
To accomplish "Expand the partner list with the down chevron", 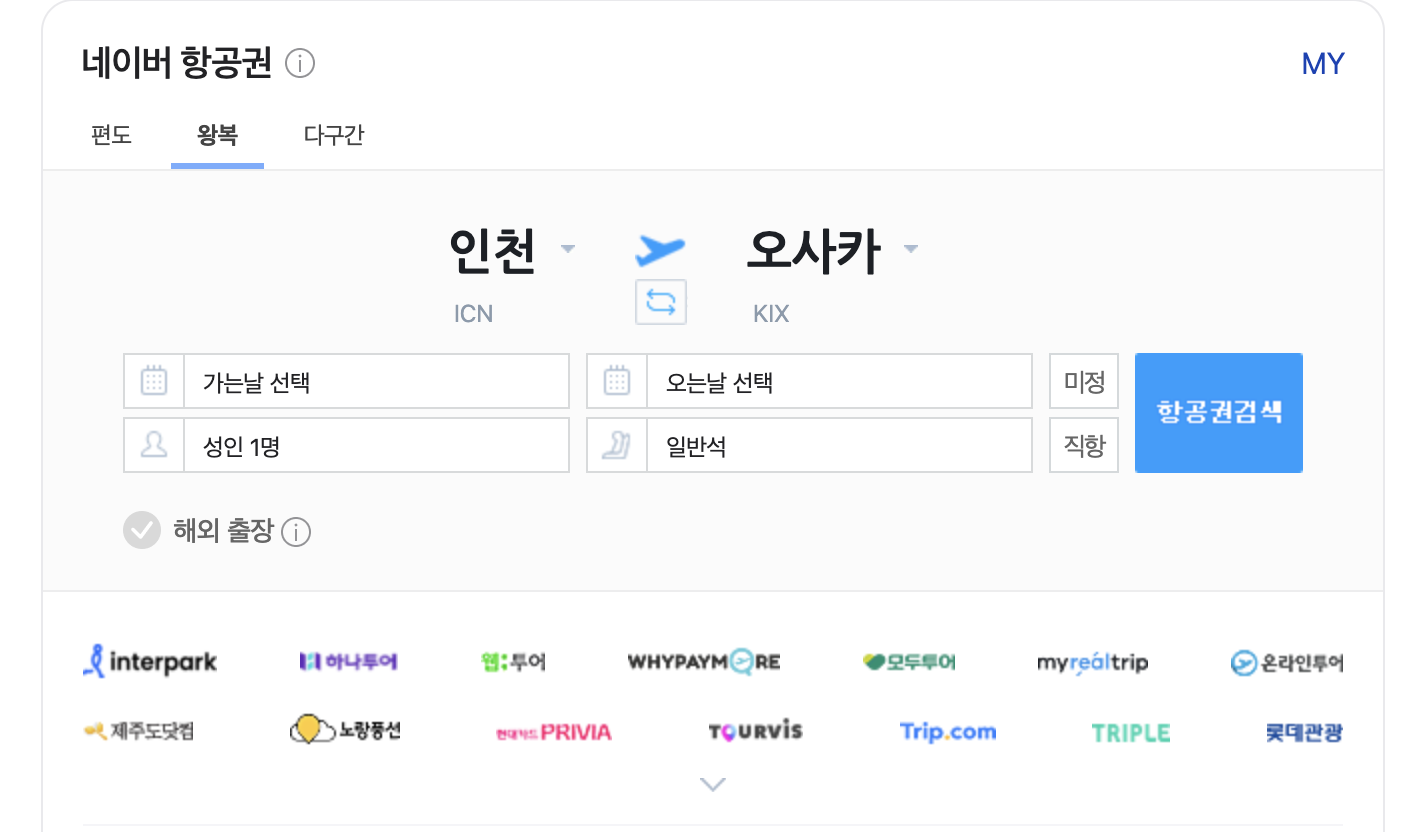I will click(x=712, y=784).
